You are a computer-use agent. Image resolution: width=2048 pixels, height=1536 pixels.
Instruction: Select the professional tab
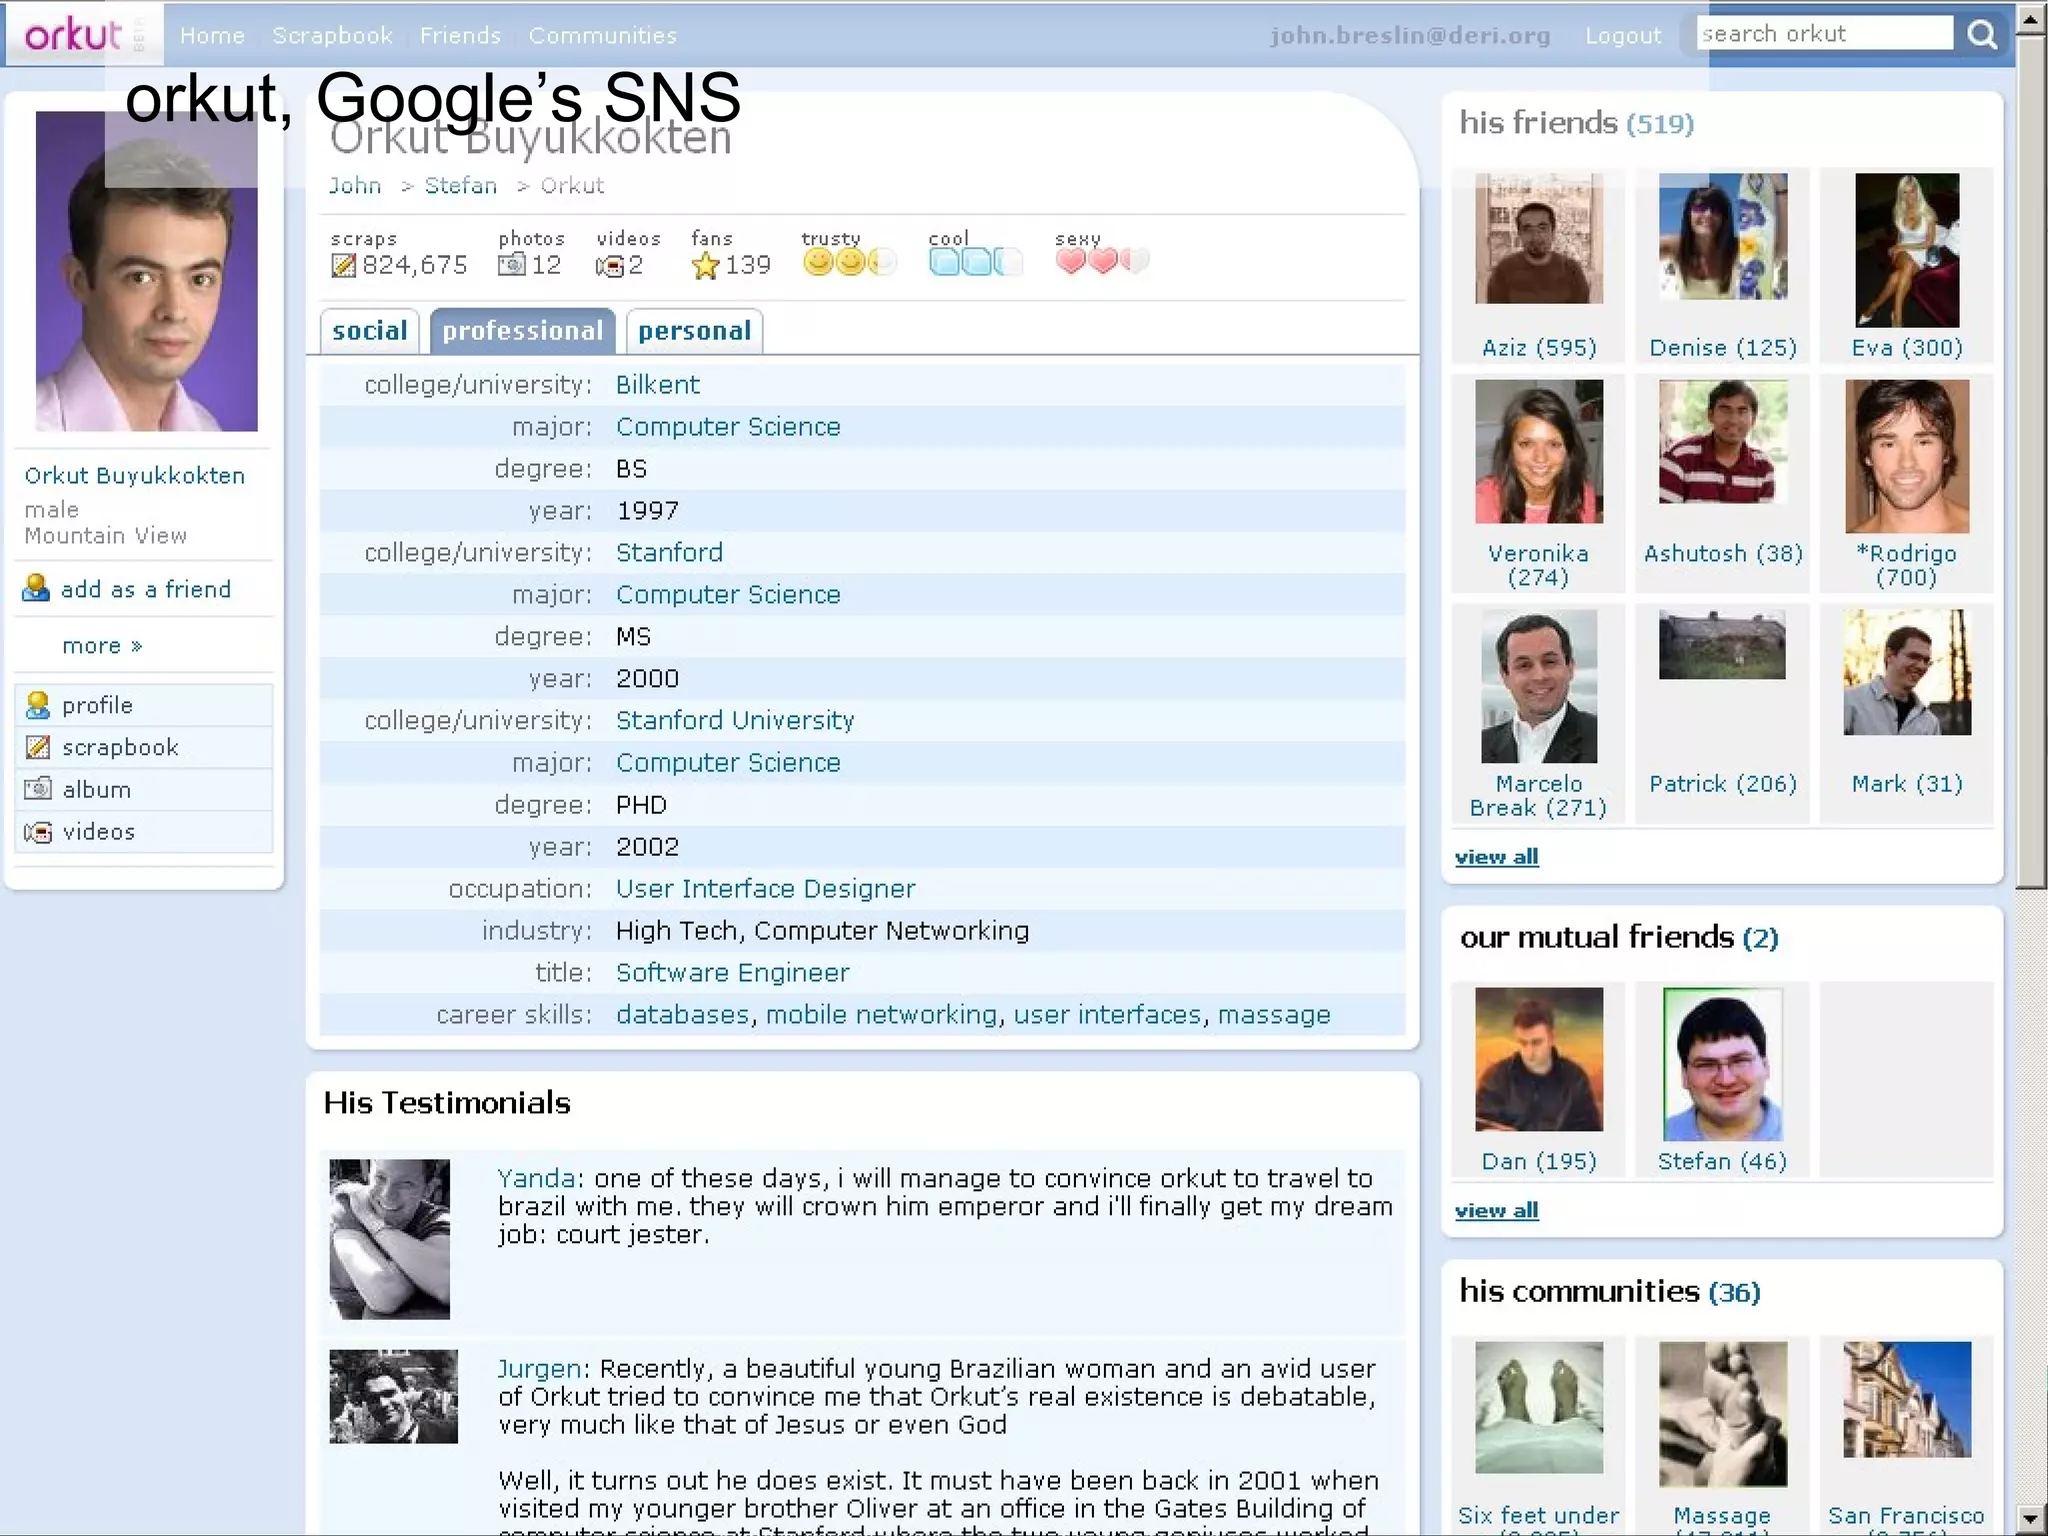coord(522,331)
